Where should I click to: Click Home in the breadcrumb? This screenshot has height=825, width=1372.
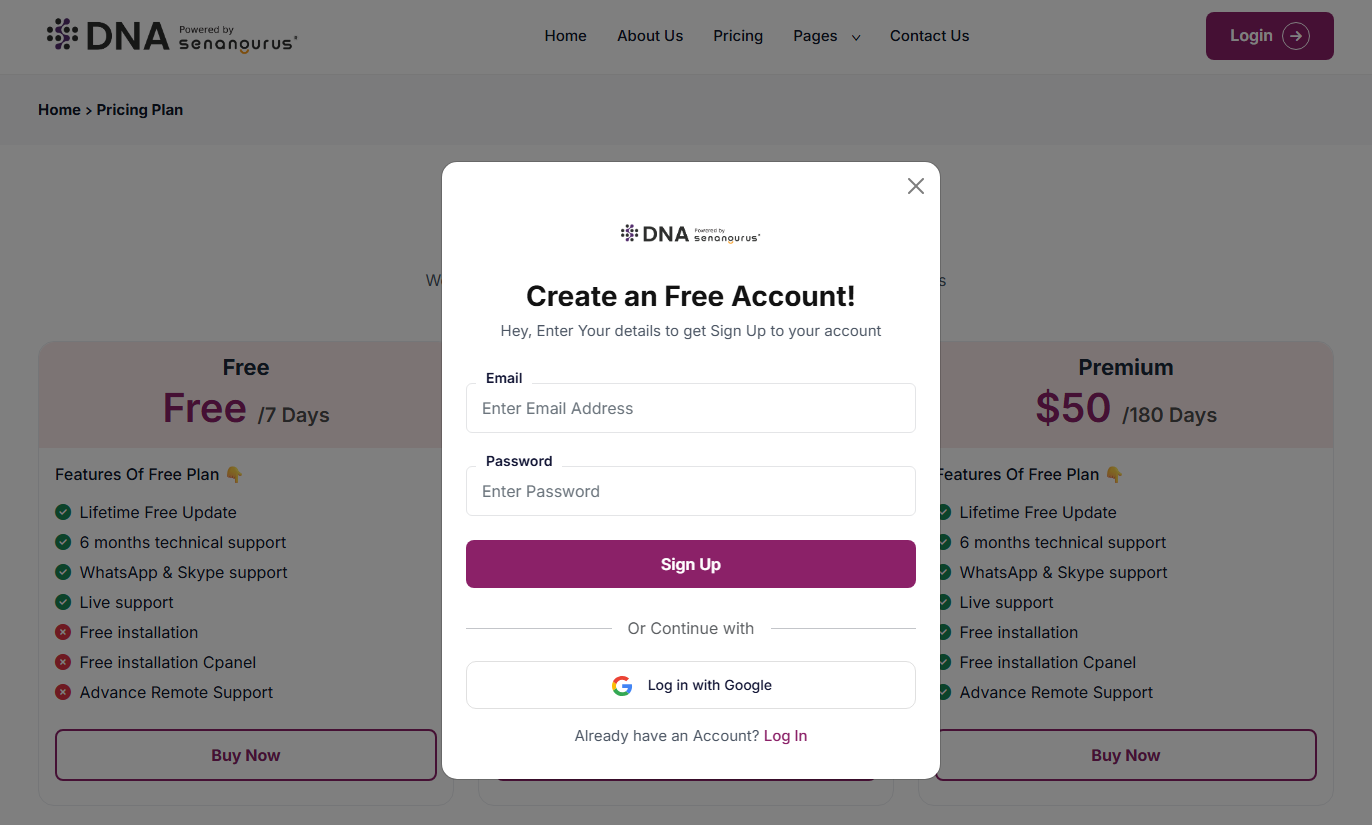[59, 110]
